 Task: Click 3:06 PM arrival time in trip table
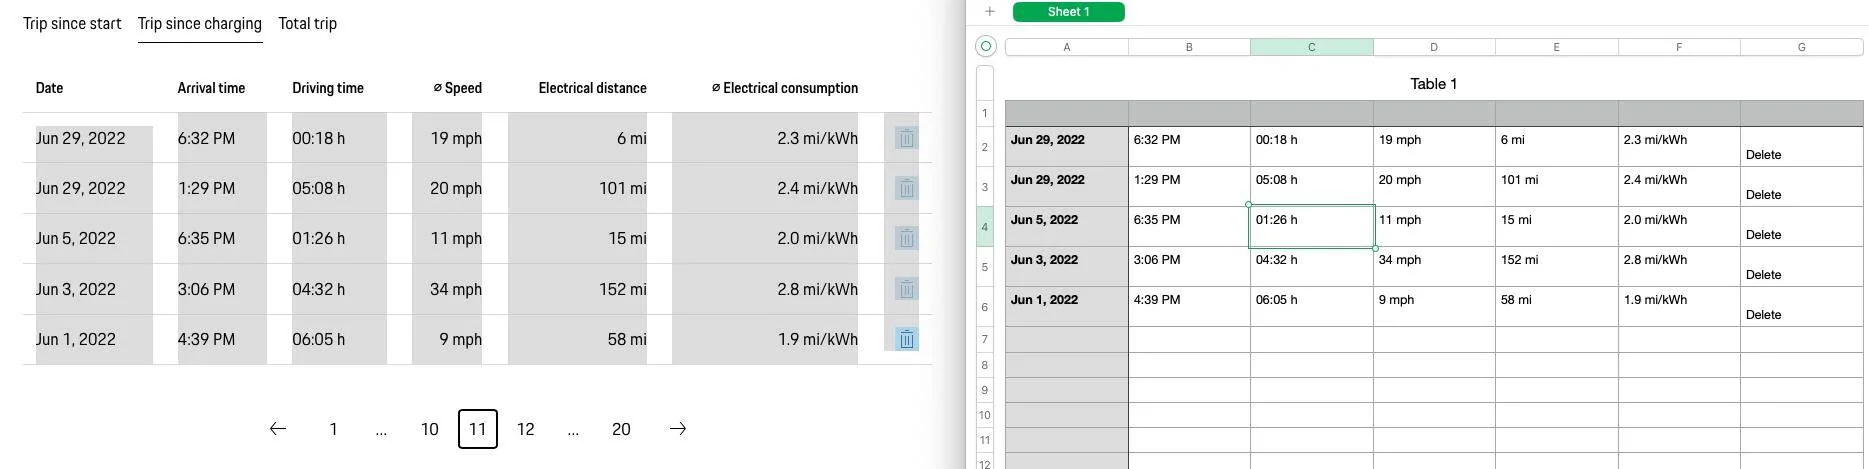pyautogui.click(x=206, y=289)
